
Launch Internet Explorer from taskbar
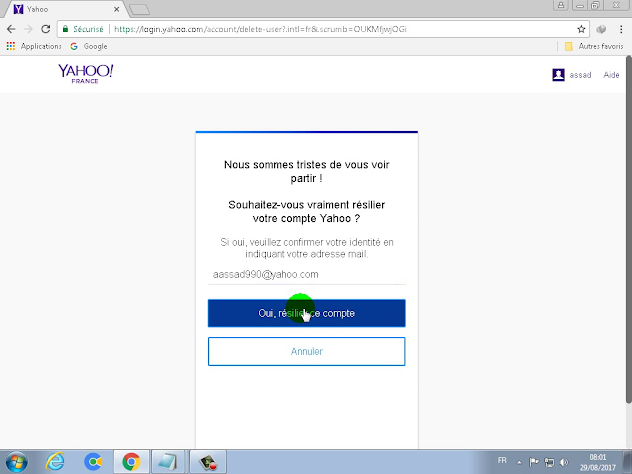[55, 462]
